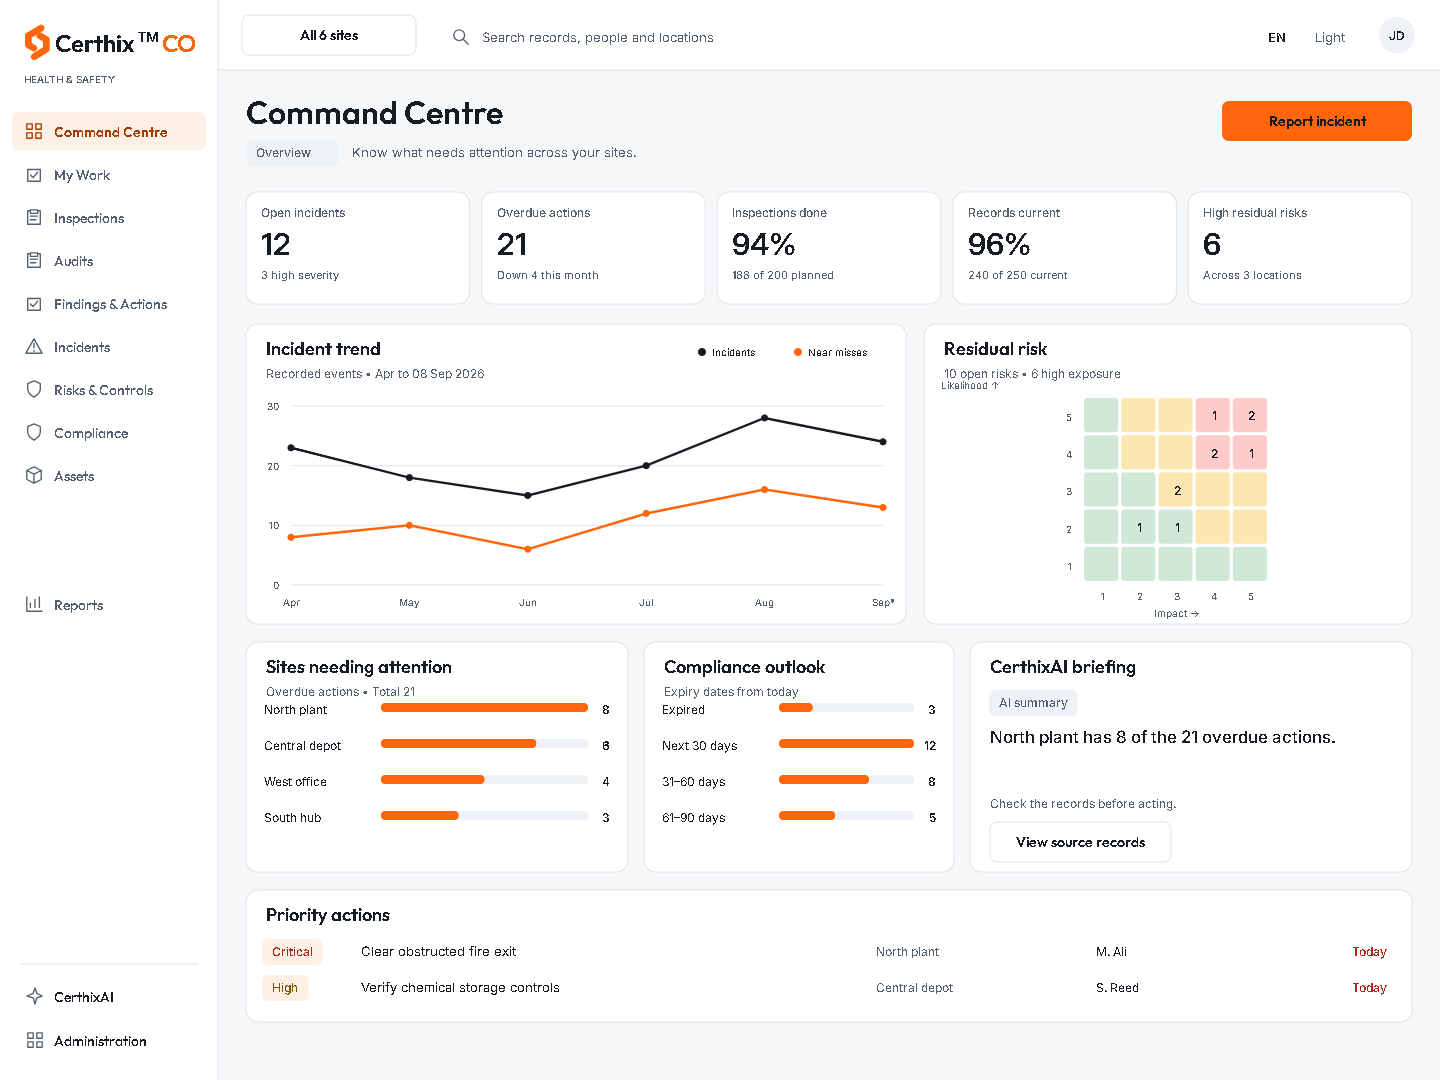Open the Records current card
The image size is (1440, 1080).
(1064, 248)
